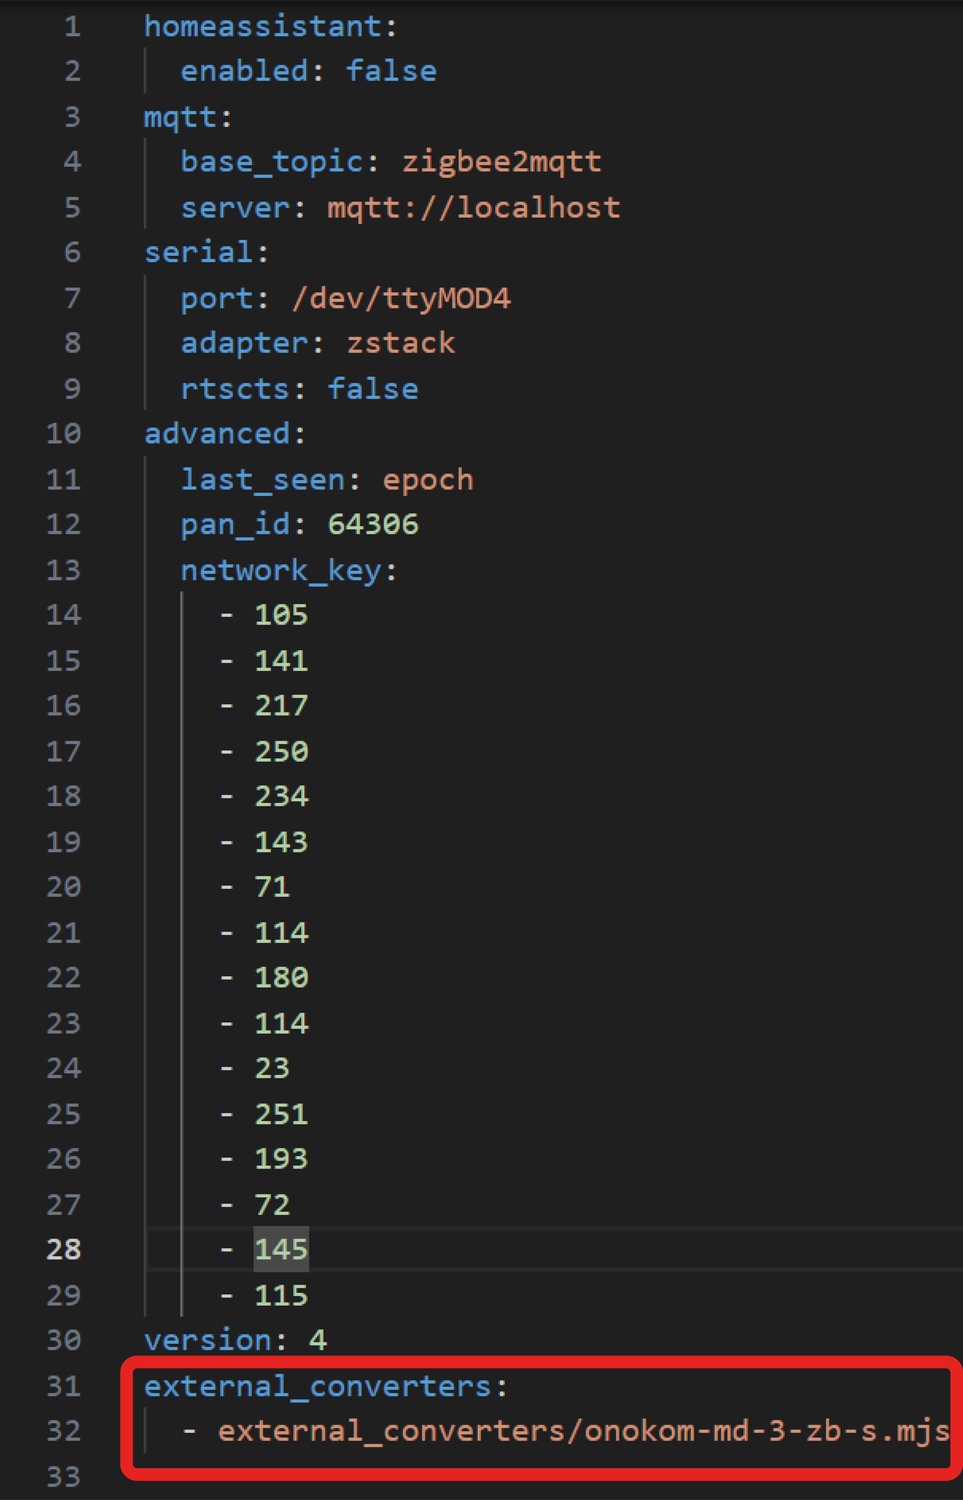The image size is (963, 1500).
Task: Click the base_topic value zigbee2mqtt
Action: (501, 161)
